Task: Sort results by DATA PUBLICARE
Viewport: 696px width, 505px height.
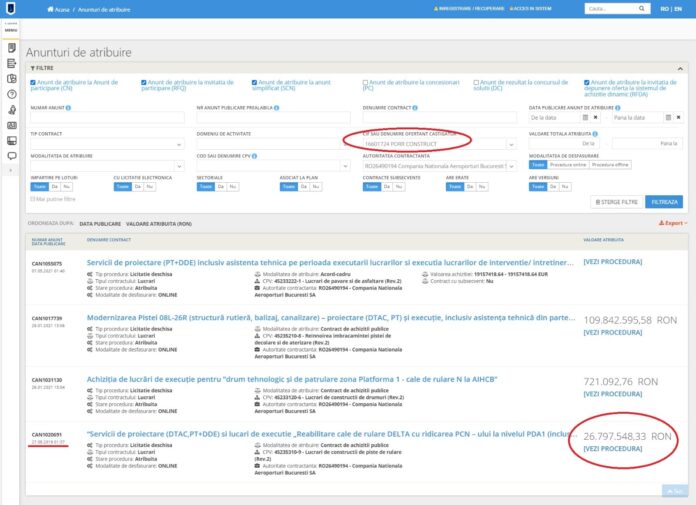Action: pos(100,223)
